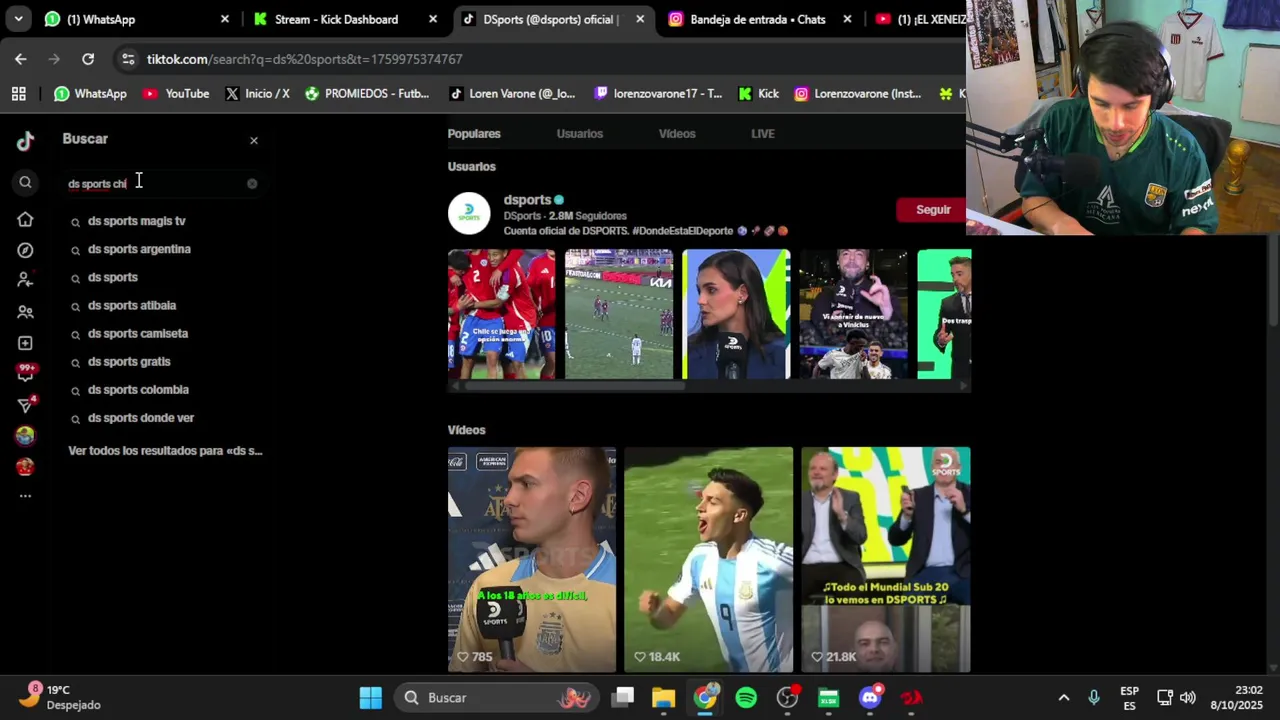Open the Friends icon in the sidebar
Screen dimensions: 1280x720
pos(25,312)
